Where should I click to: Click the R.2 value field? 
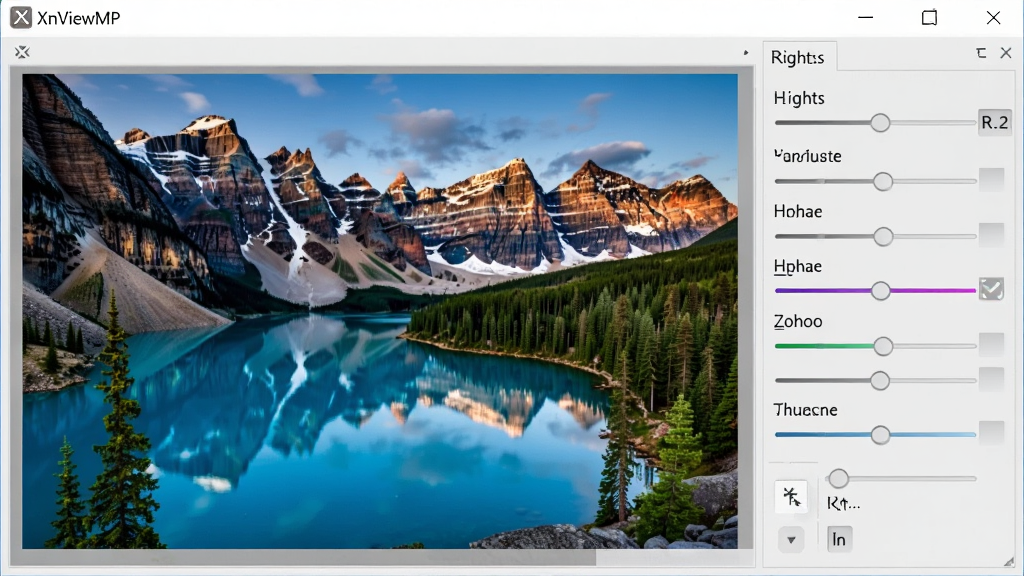click(x=995, y=122)
